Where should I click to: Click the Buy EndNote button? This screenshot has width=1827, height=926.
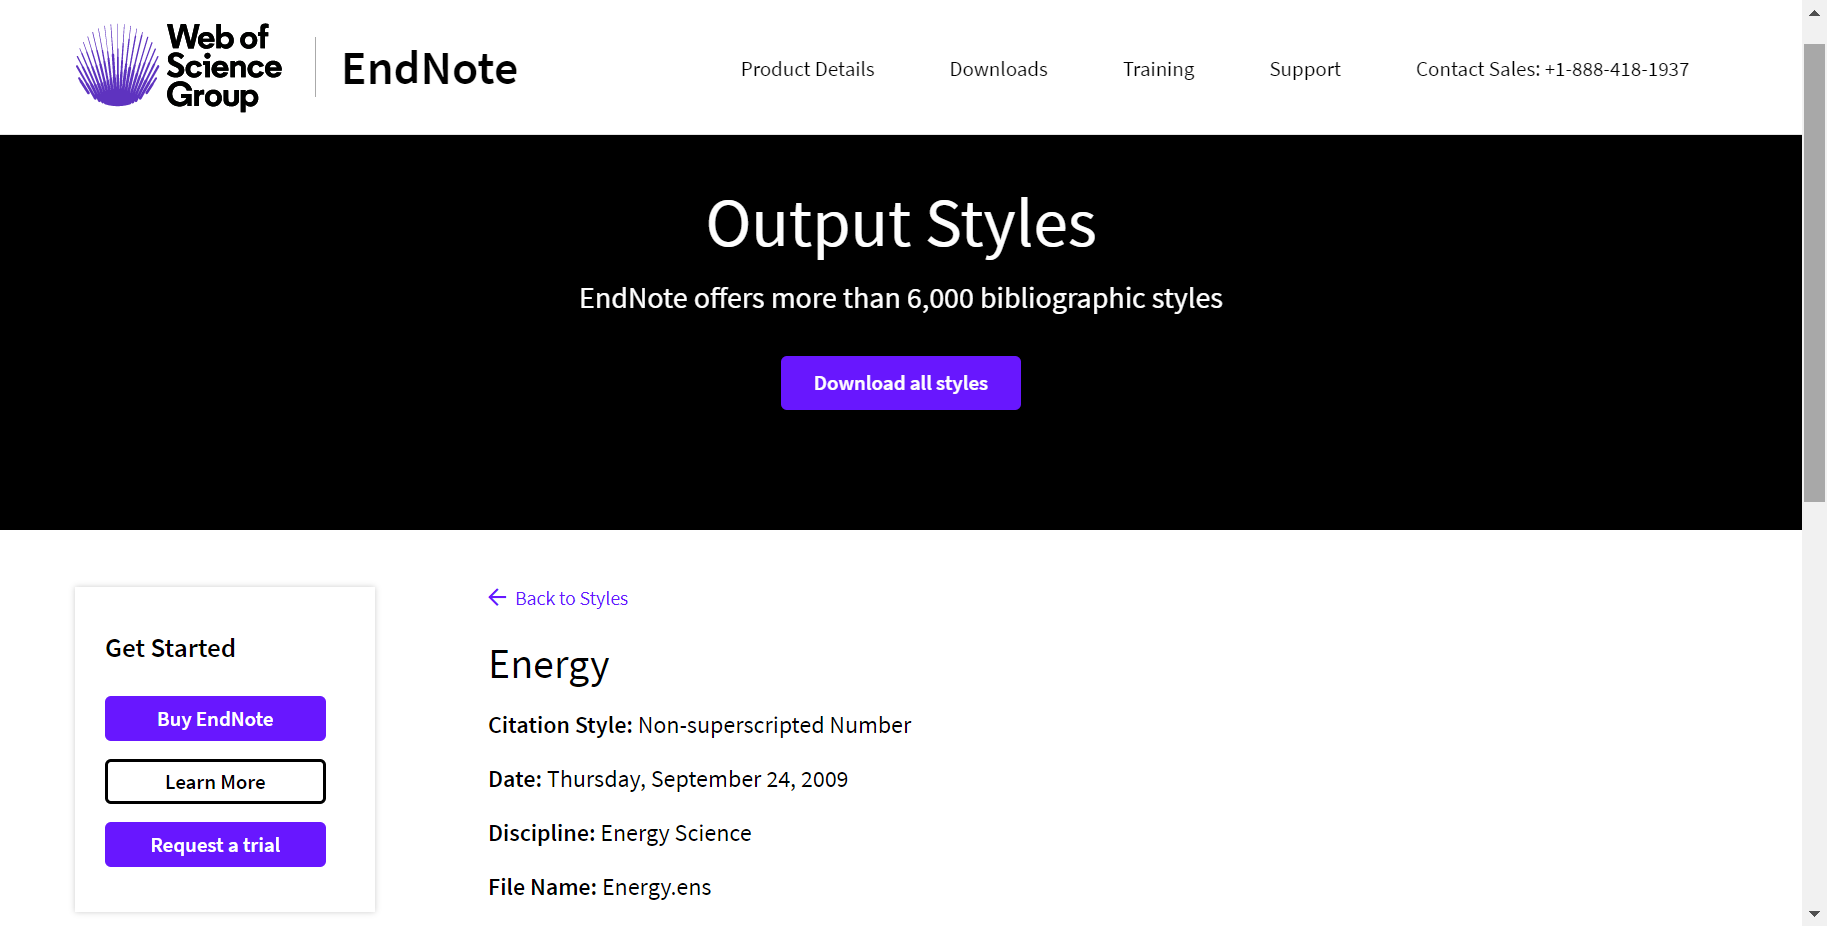click(x=214, y=718)
